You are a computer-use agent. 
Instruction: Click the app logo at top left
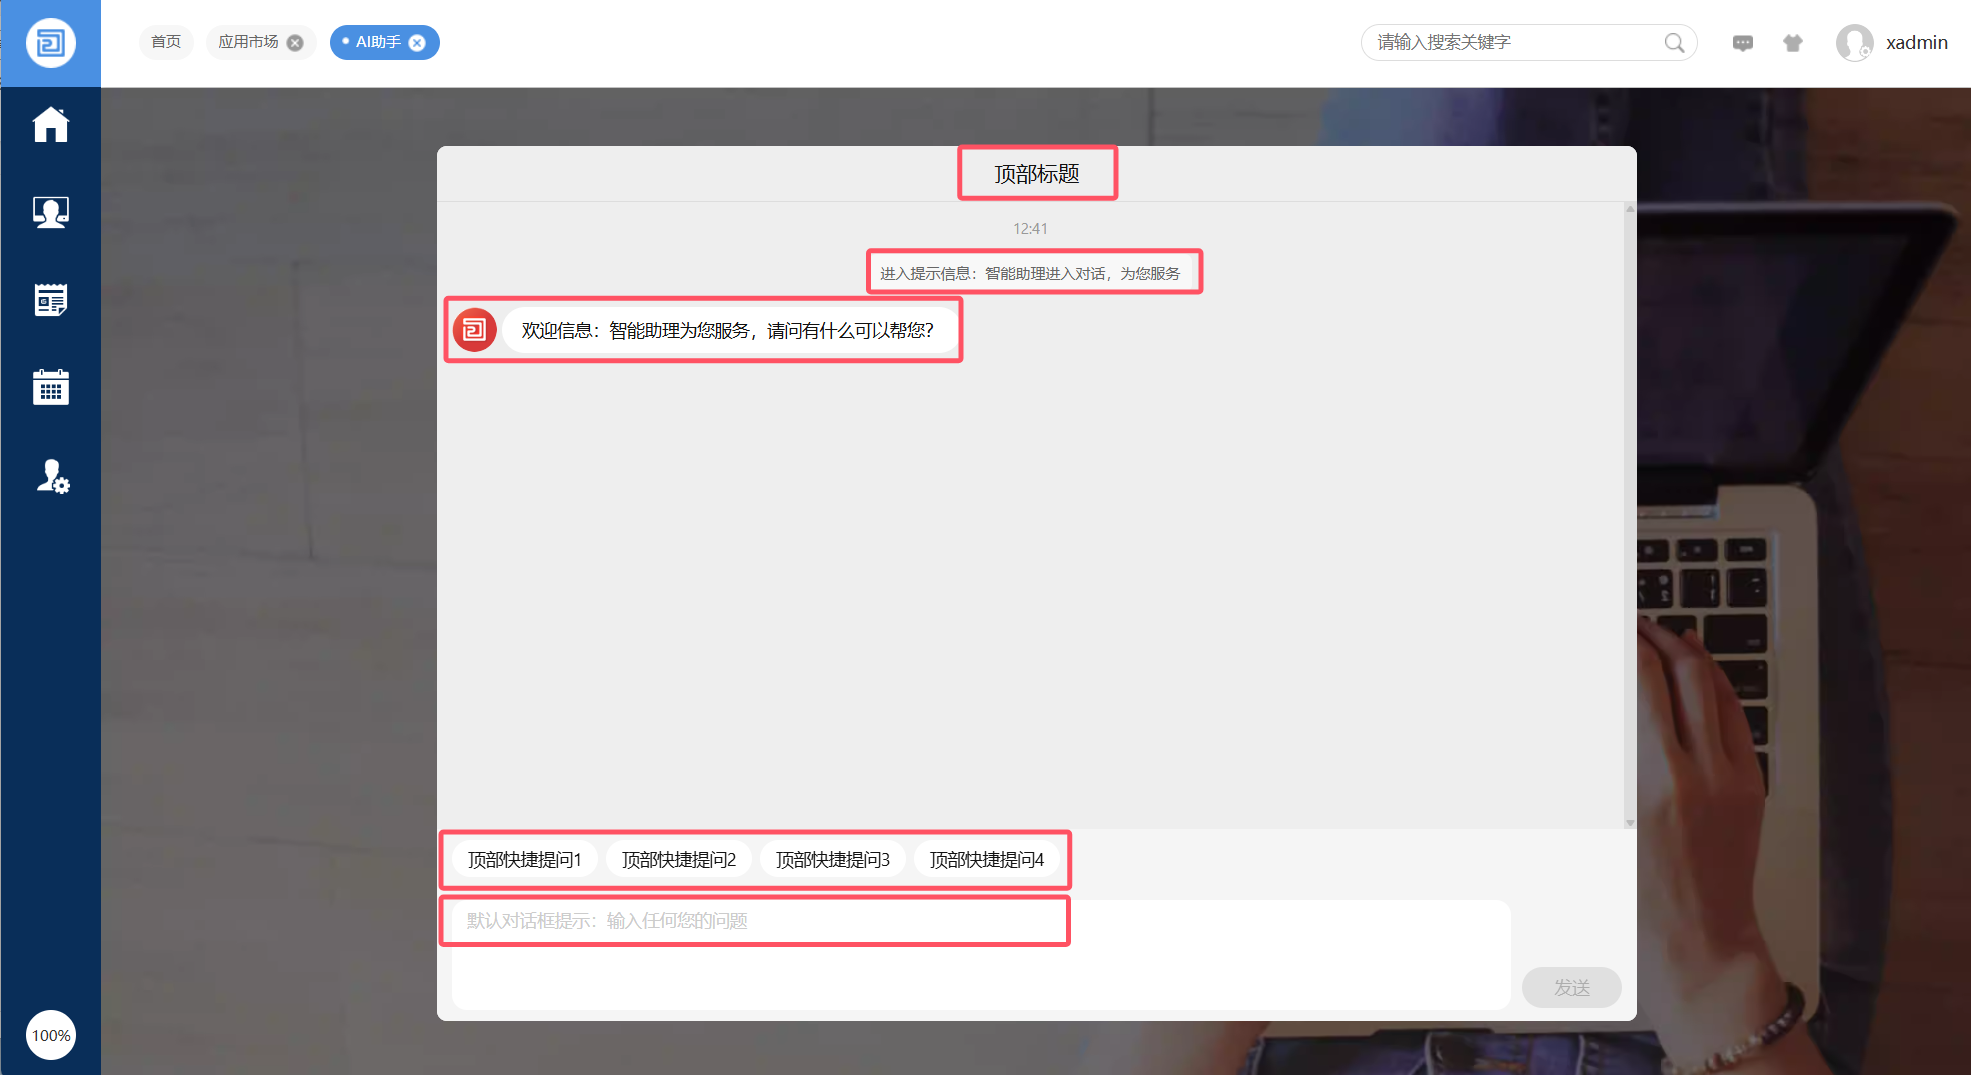coord(50,43)
